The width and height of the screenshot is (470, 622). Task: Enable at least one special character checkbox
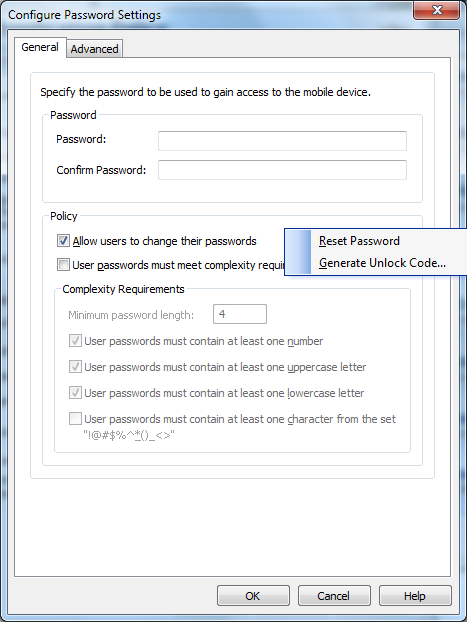[75, 419]
